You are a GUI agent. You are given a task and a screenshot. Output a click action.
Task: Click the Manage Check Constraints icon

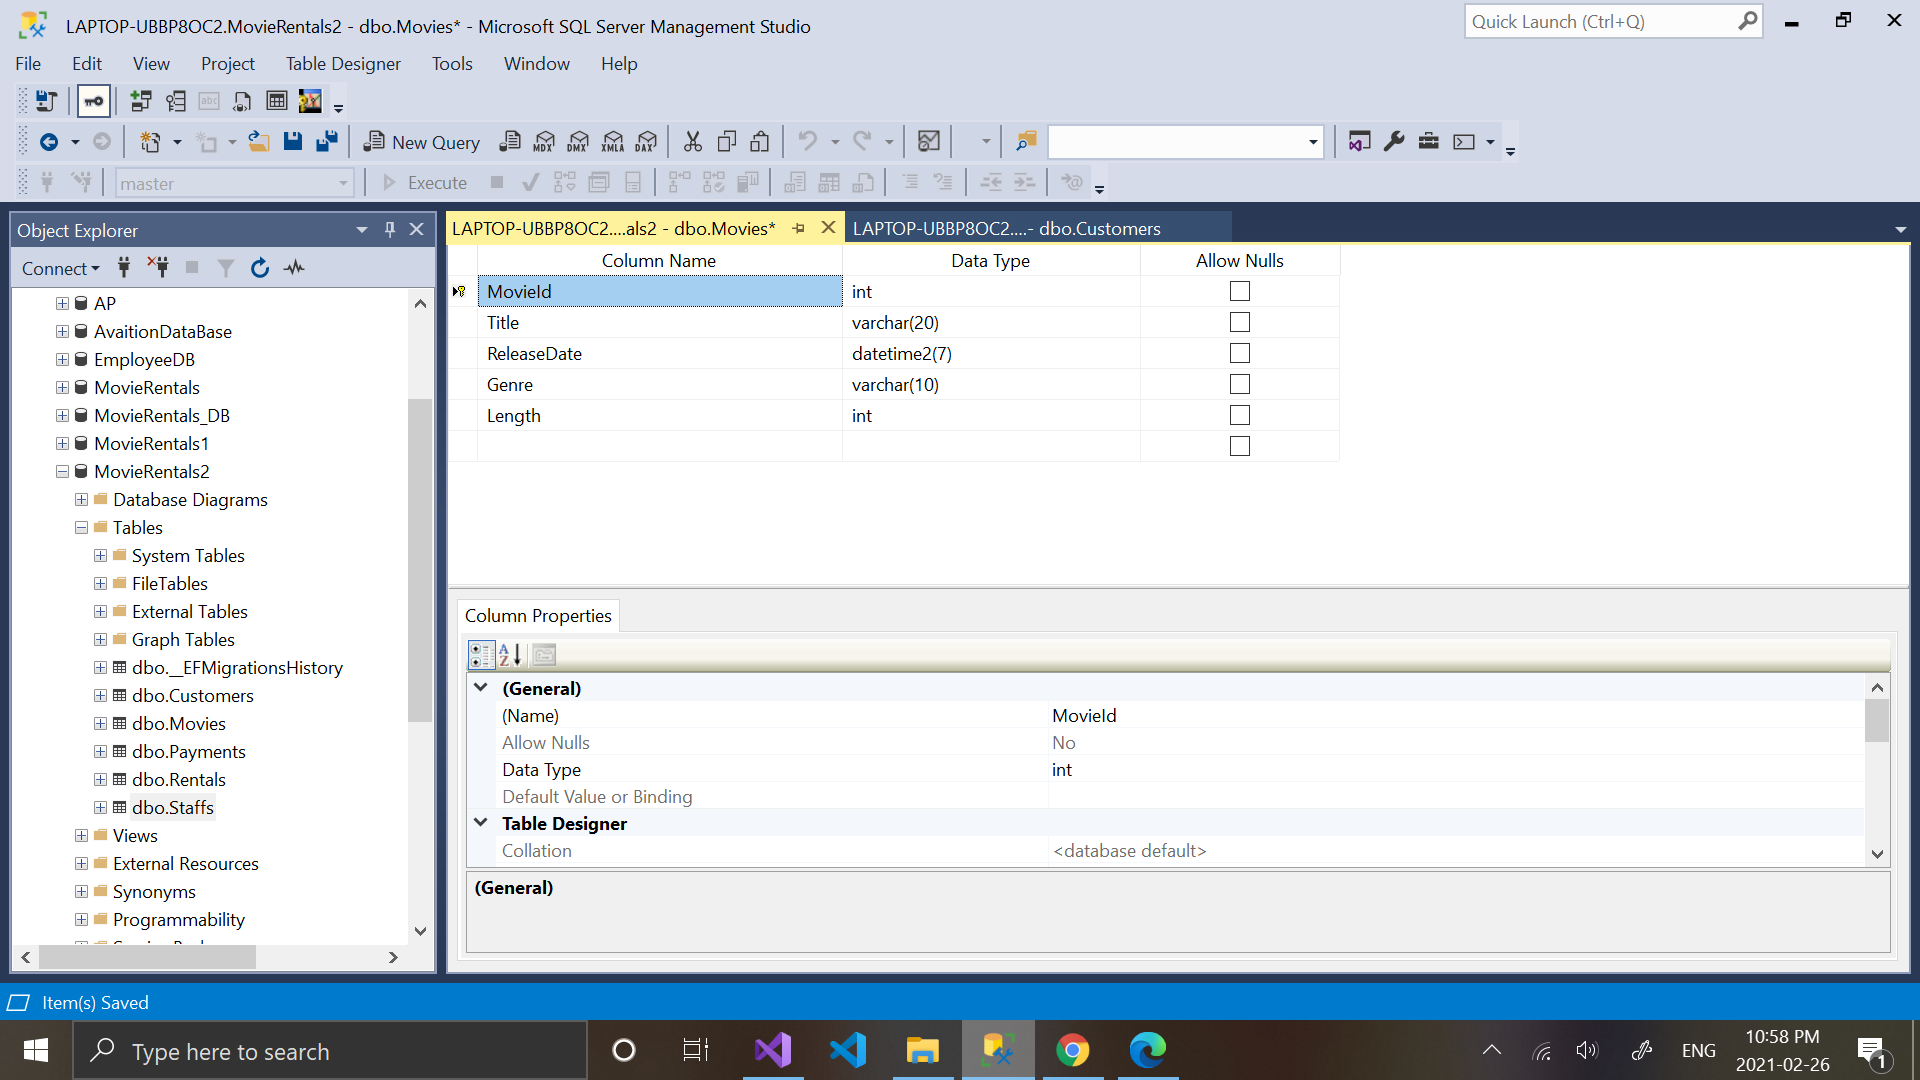tap(277, 101)
